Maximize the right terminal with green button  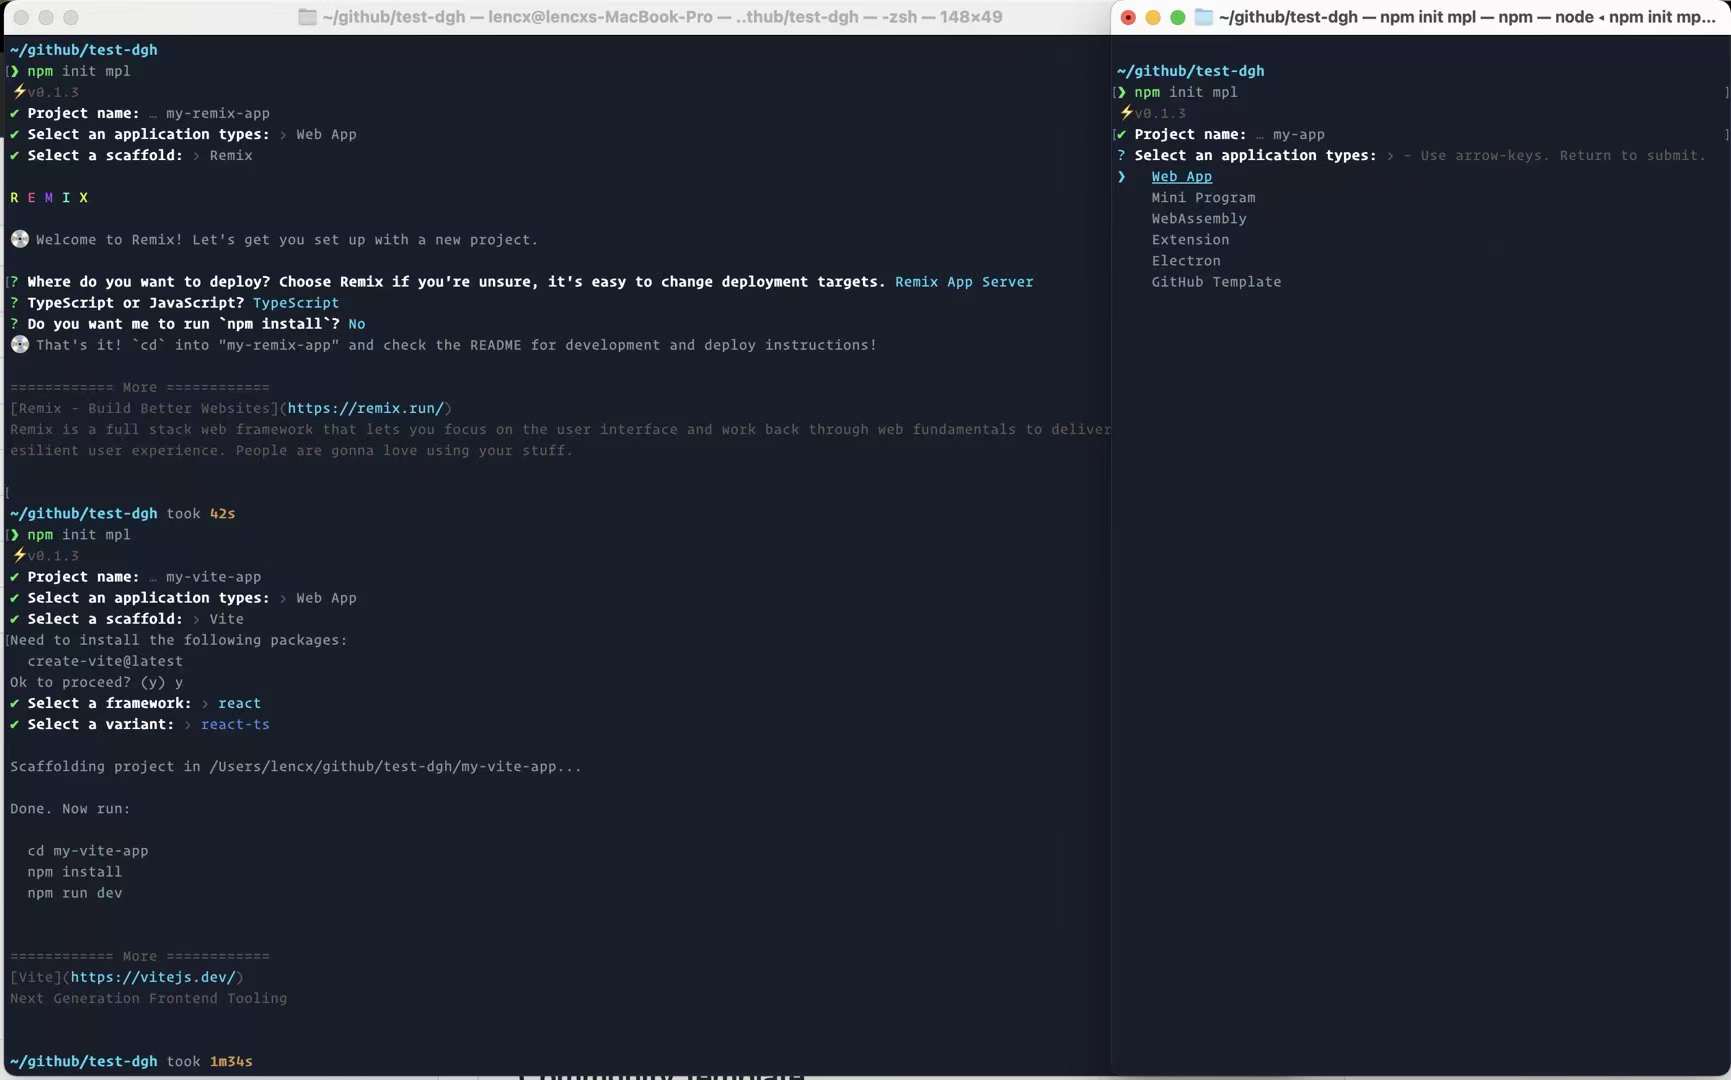coord(1178,17)
